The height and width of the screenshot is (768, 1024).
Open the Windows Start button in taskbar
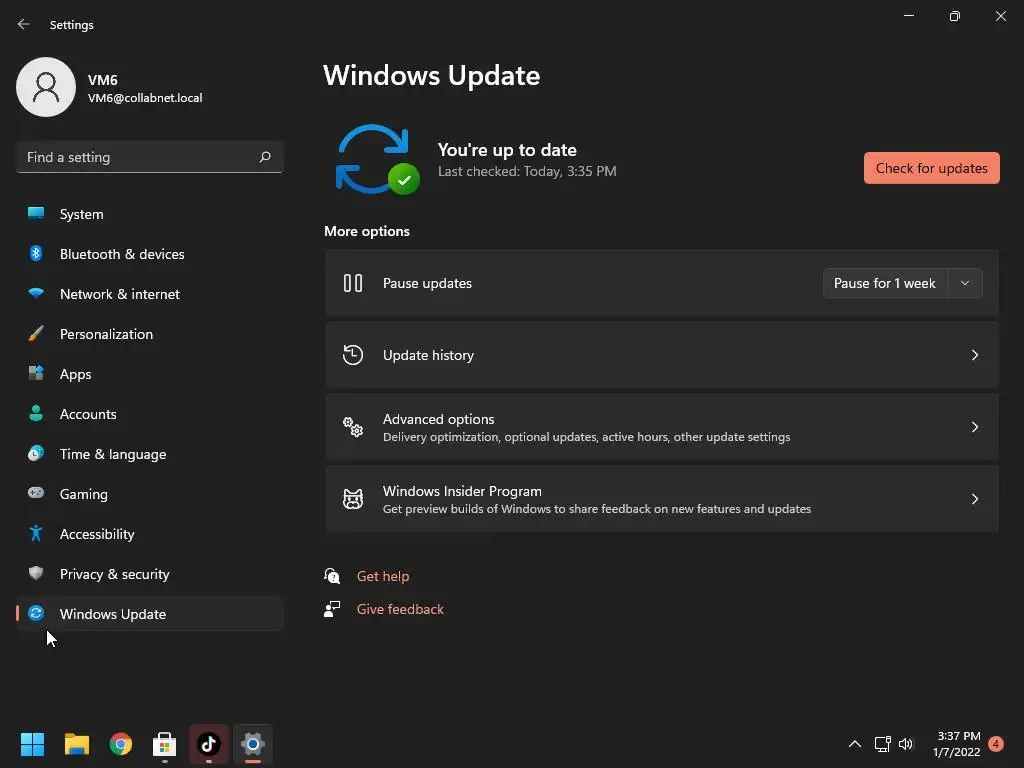click(32, 744)
